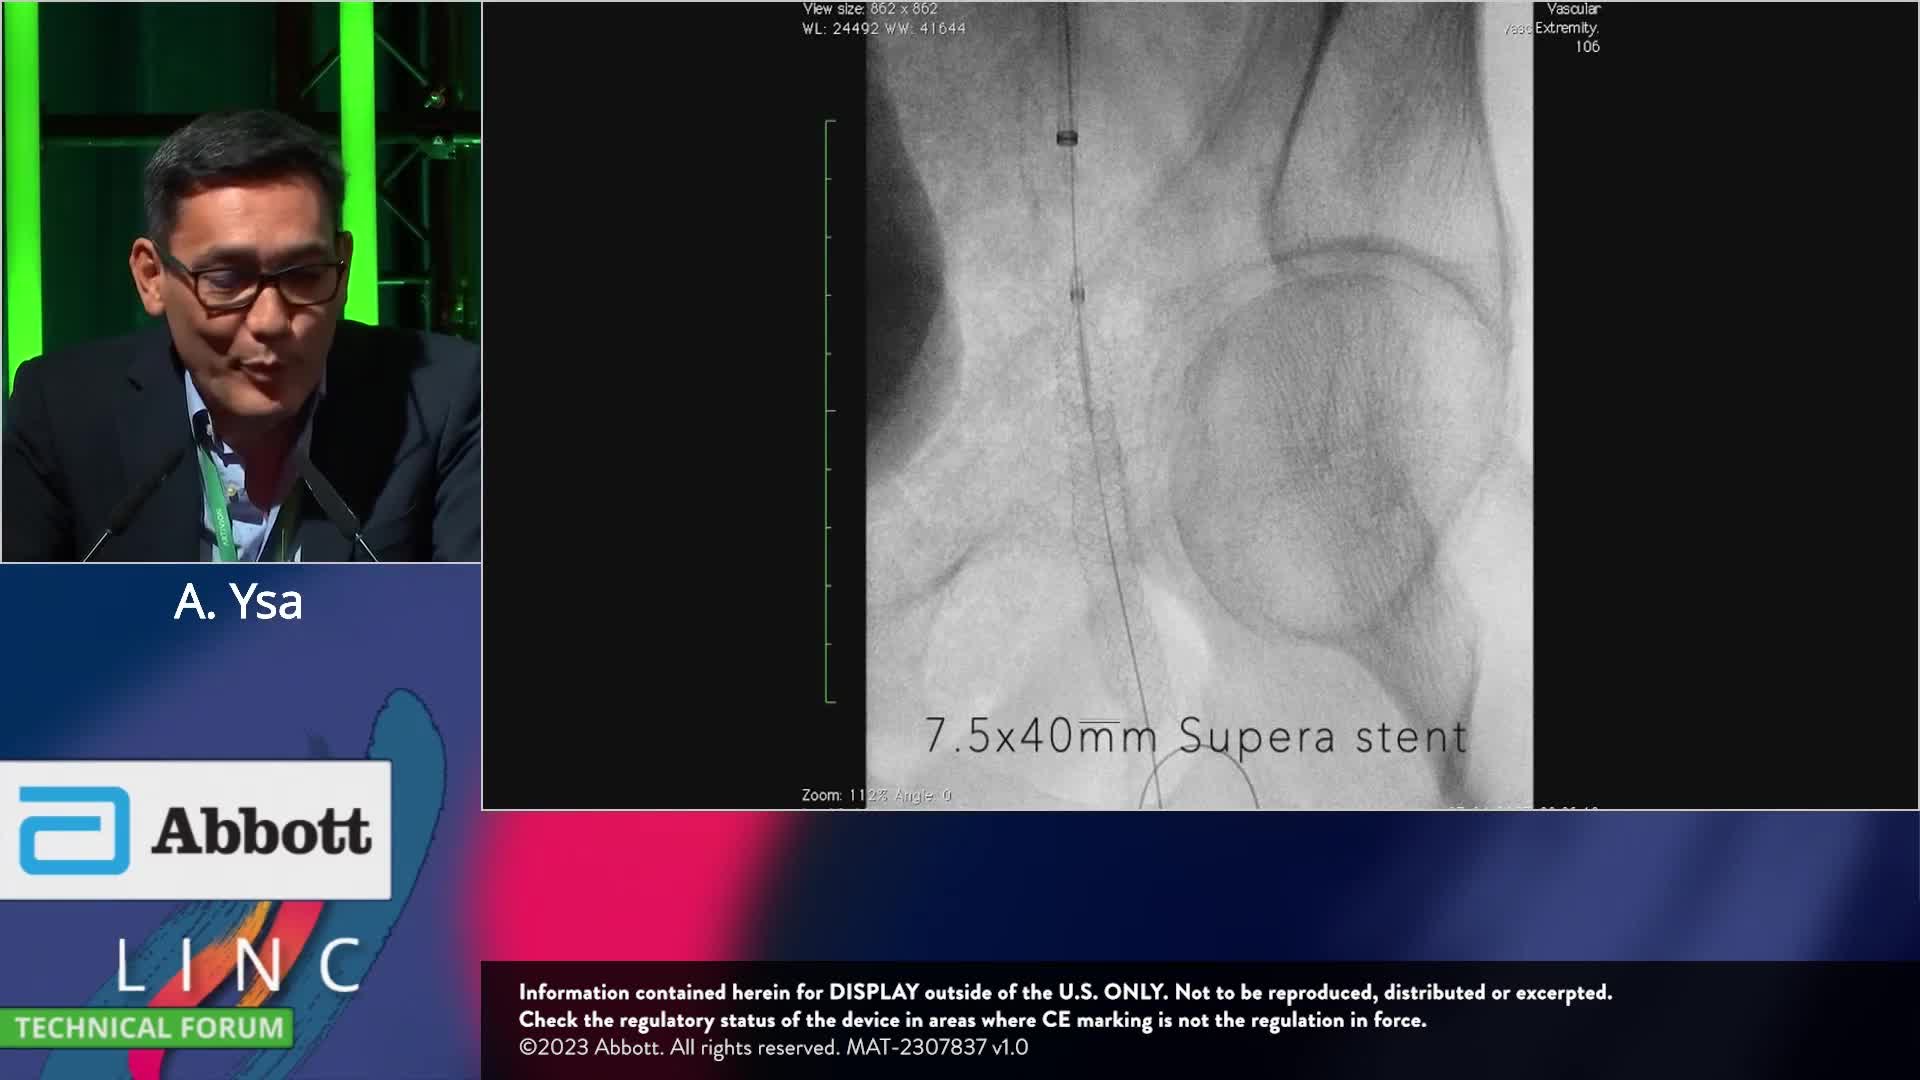
Task: Click the Abbott wordmark text
Action: click(261, 832)
